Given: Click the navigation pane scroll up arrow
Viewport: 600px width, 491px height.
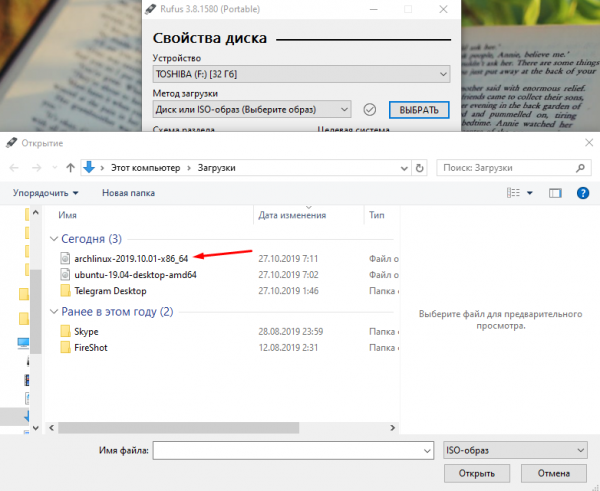Looking at the screenshot, I should tap(36, 212).
